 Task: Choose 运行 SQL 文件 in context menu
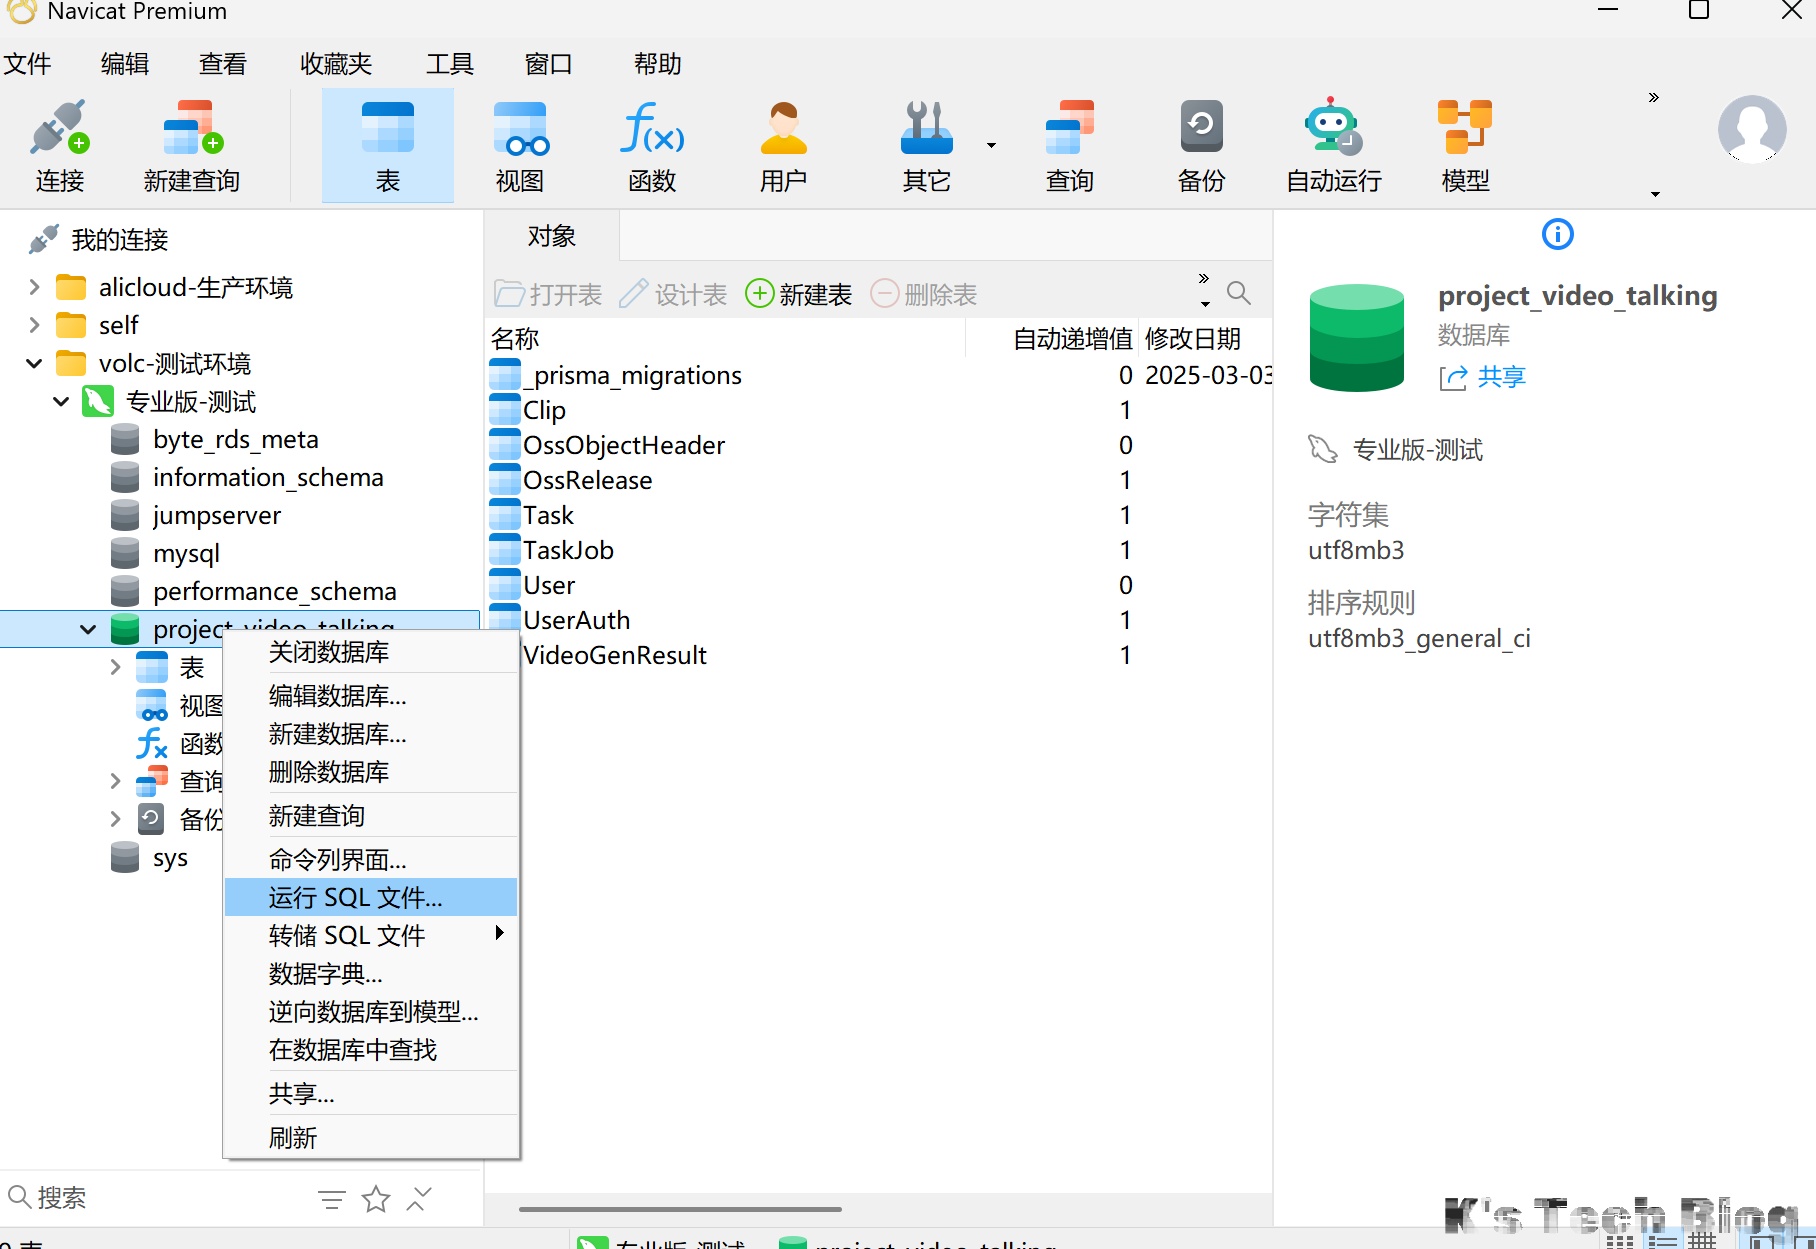pyautogui.click(x=355, y=897)
